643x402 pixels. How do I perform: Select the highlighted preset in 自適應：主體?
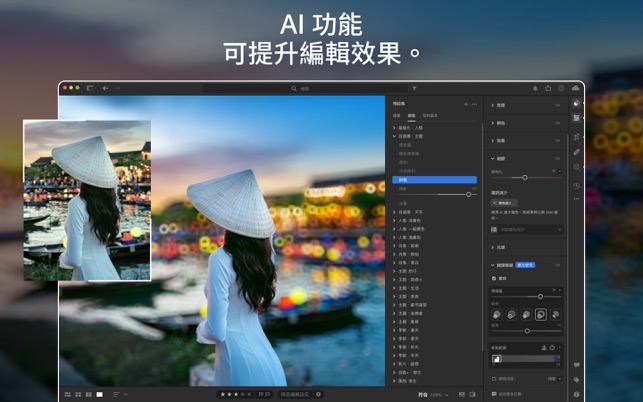coord(434,180)
